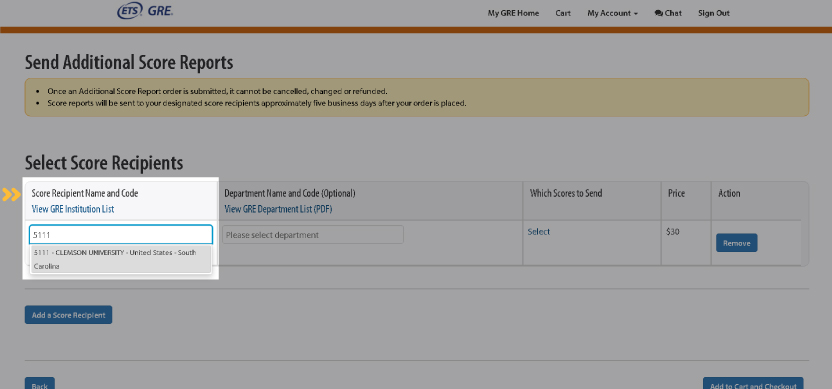Click the Price column header
This screenshot has height=389, width=832.
coord(676,193)
